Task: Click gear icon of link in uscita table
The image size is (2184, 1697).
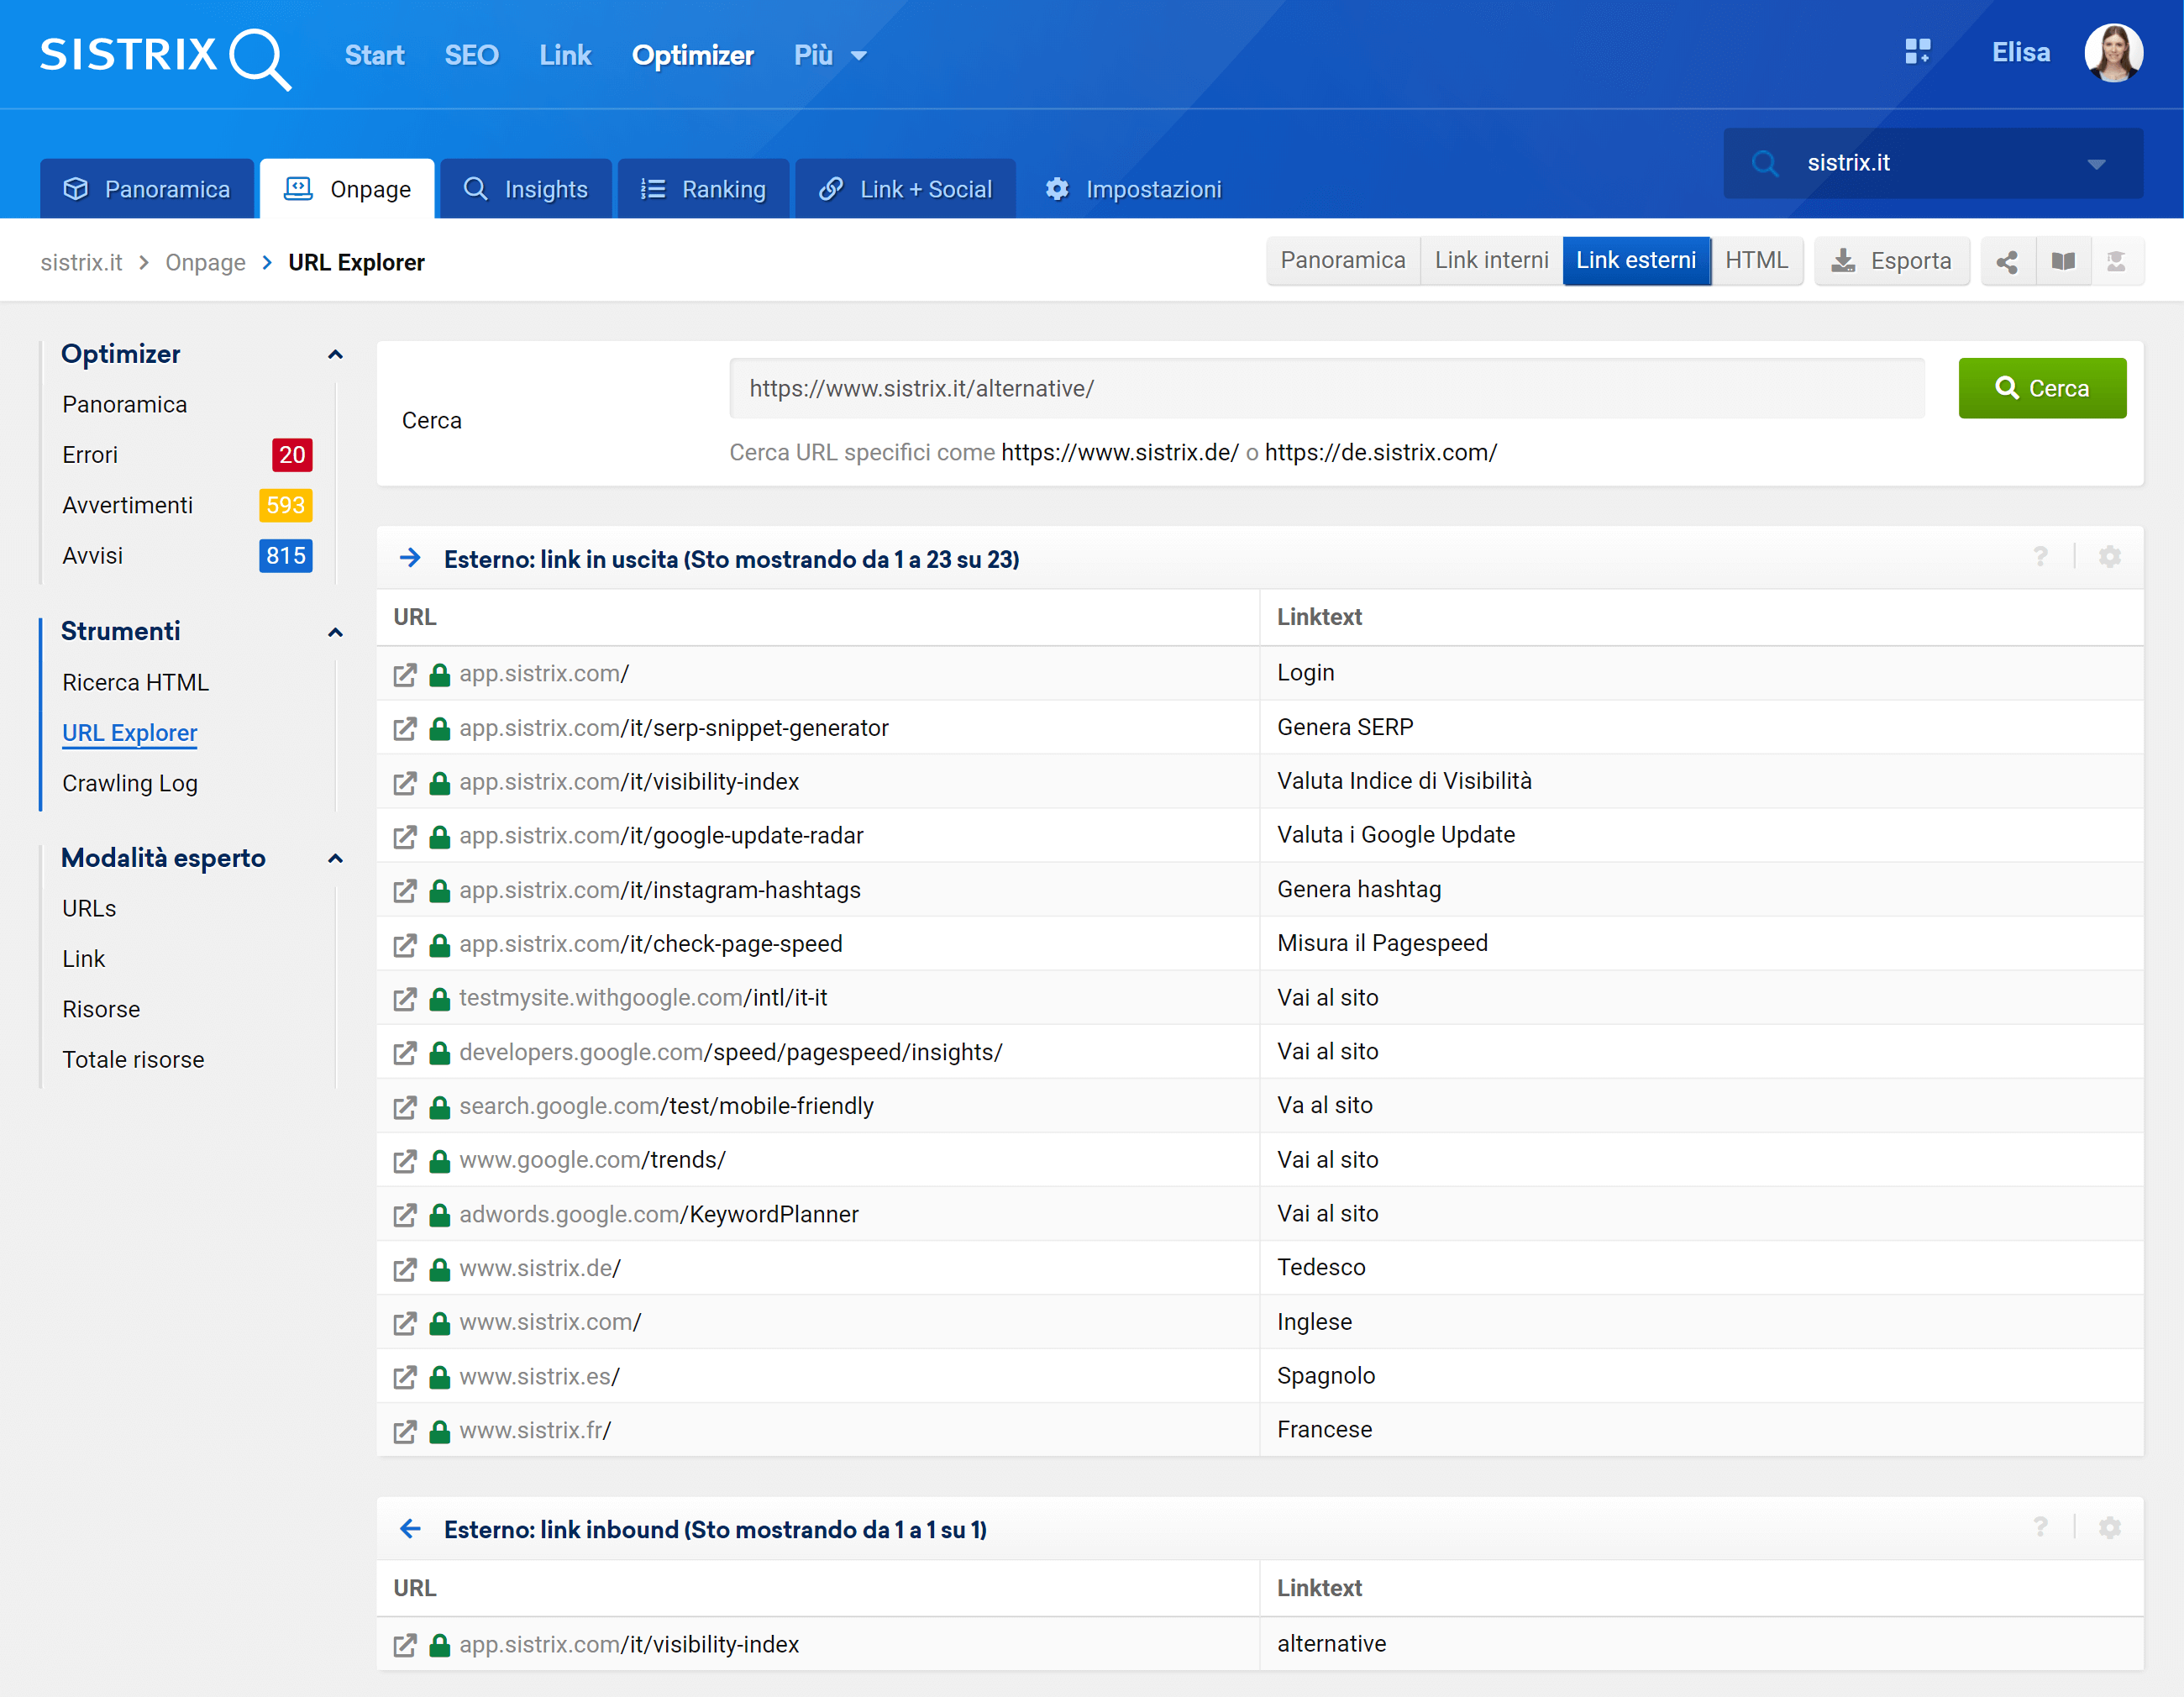Action: [x=2109, y=558]
